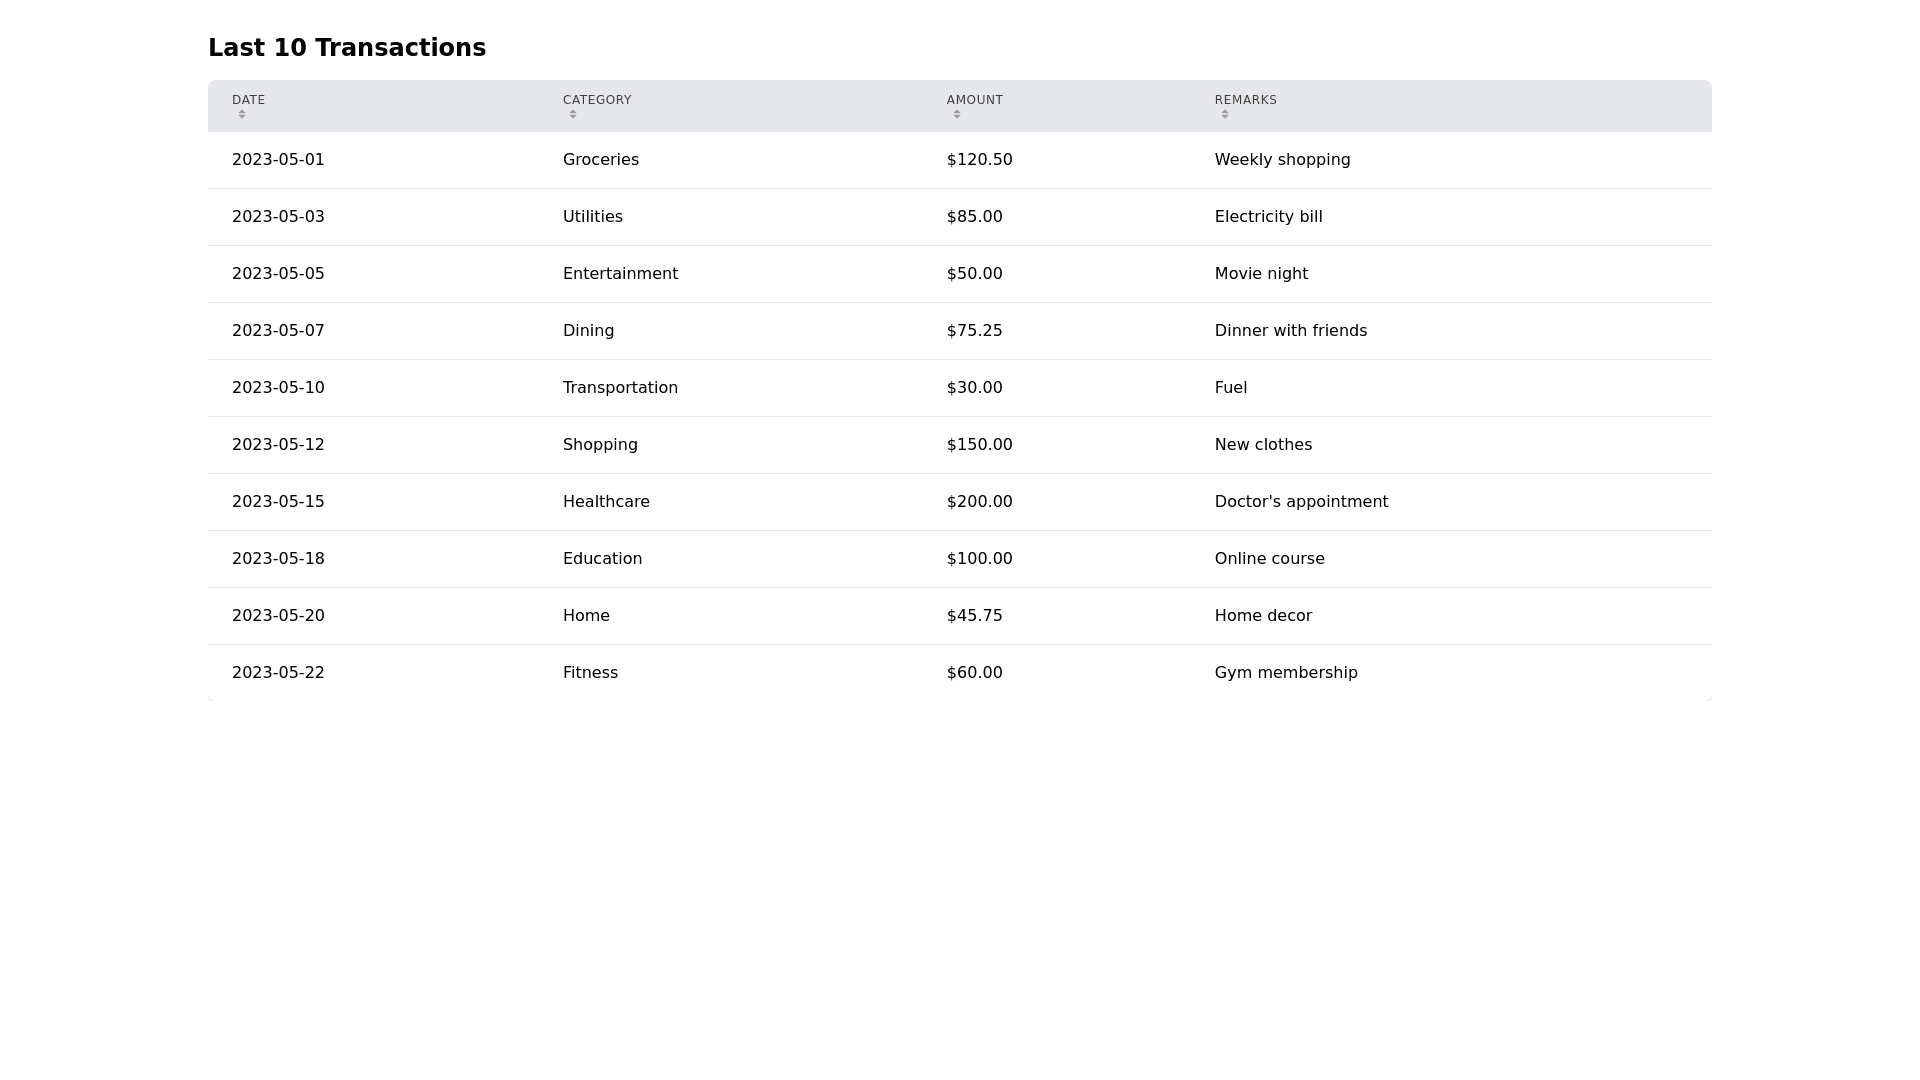Click the Date column sort icon
1920x1080 pixels.
coord(242,114)
